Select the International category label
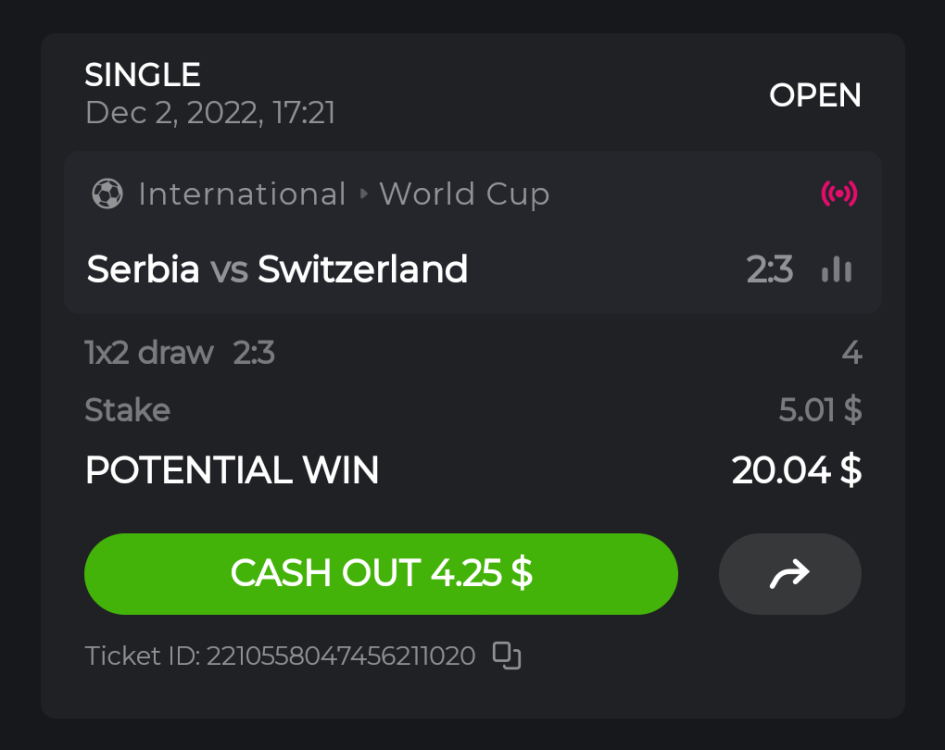This screenshot has width=945, height=750. coord(242,194)
